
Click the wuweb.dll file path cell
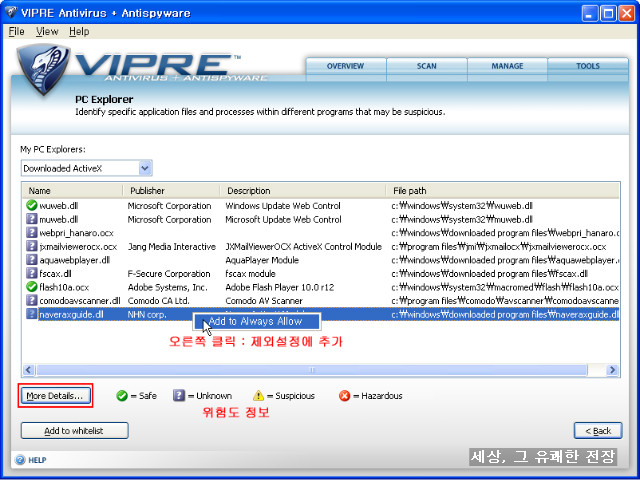click(x=462, y=206)
